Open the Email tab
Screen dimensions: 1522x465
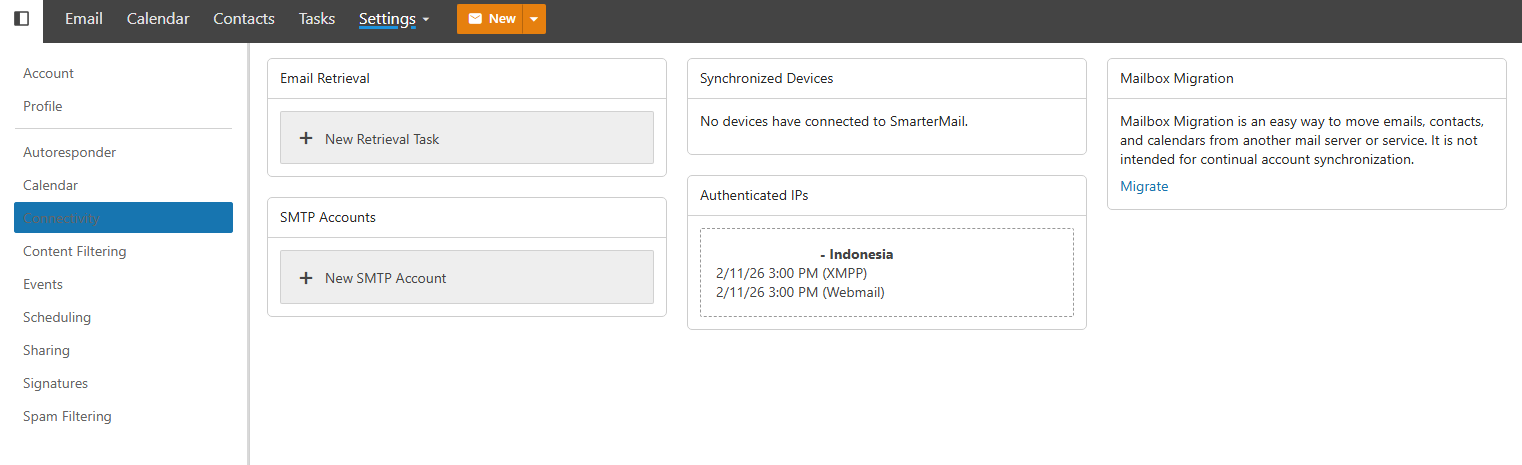click(84, 19)
